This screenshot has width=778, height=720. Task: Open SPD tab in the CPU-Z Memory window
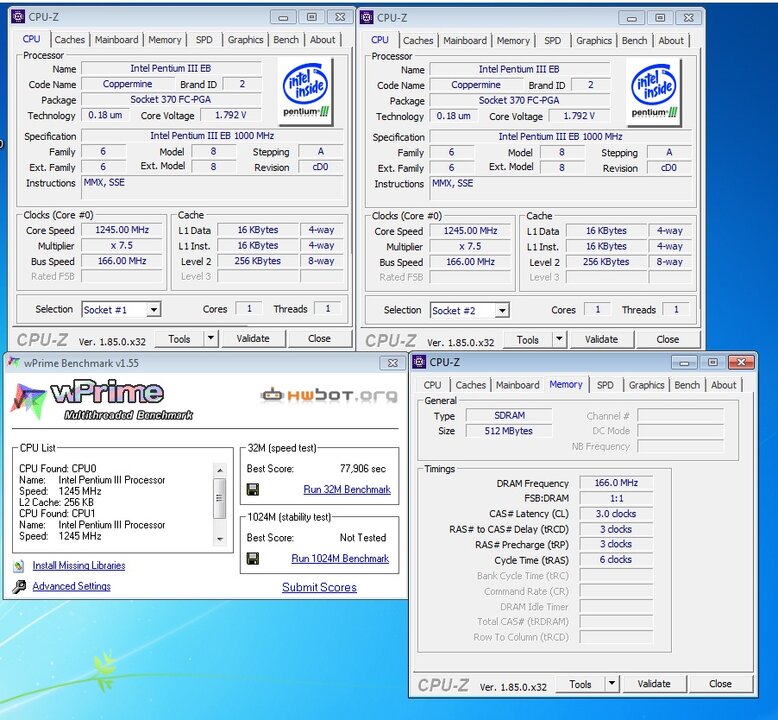click(x=605, y=385)
